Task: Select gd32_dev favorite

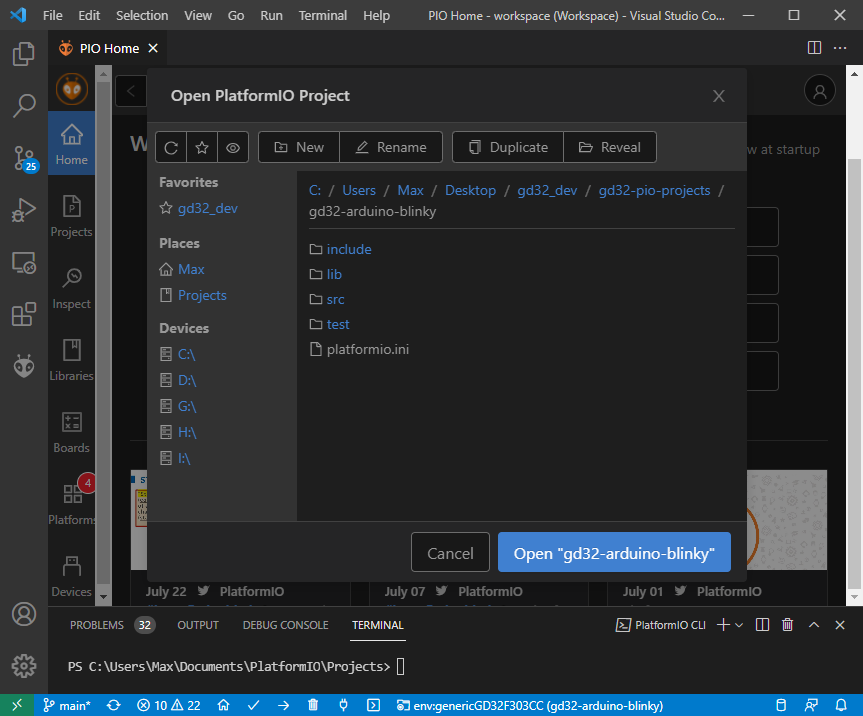Action: 207,208
